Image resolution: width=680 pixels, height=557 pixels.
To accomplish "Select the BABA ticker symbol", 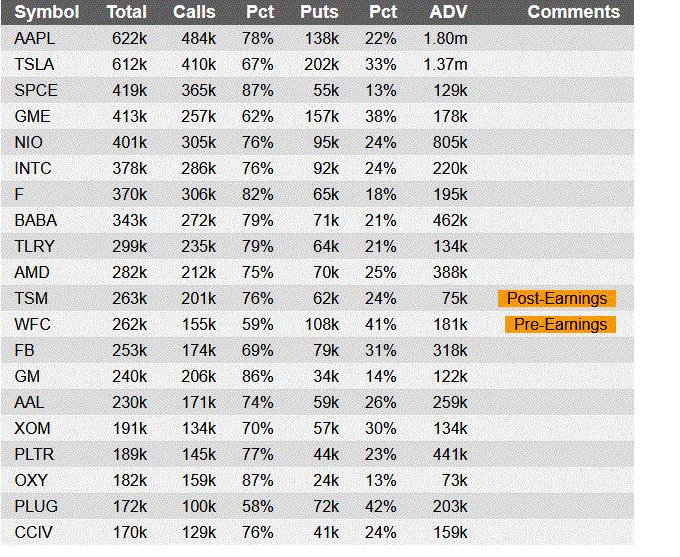I will [x=35, y=220].
